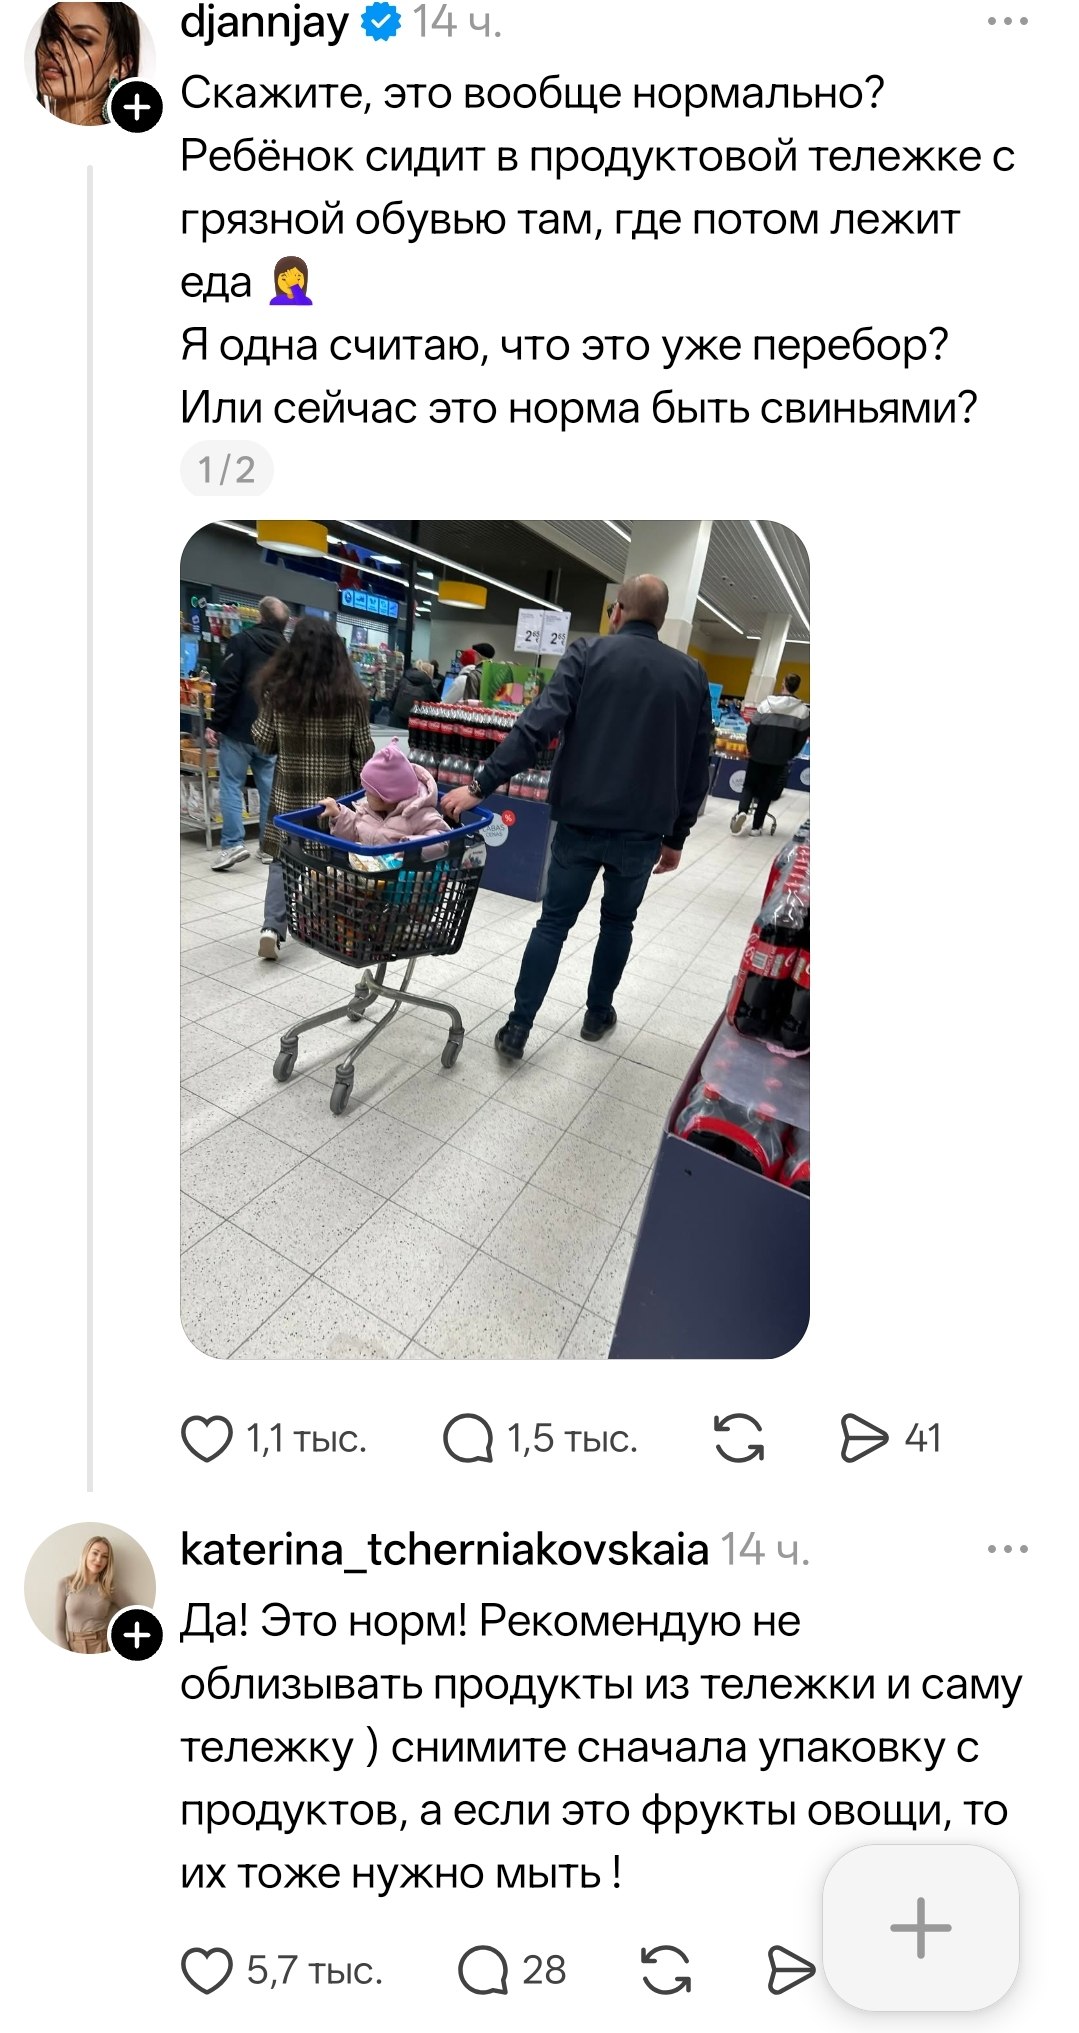The image size is (1079, 2033).
Task: Tap the floating plus compose button
Action: (x=920, y=1927)
